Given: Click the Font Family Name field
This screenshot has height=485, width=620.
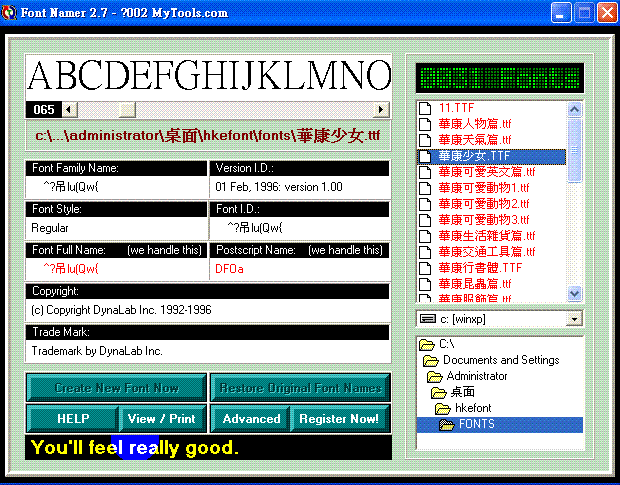Looking at the screenshot, I should coord(116,187).
